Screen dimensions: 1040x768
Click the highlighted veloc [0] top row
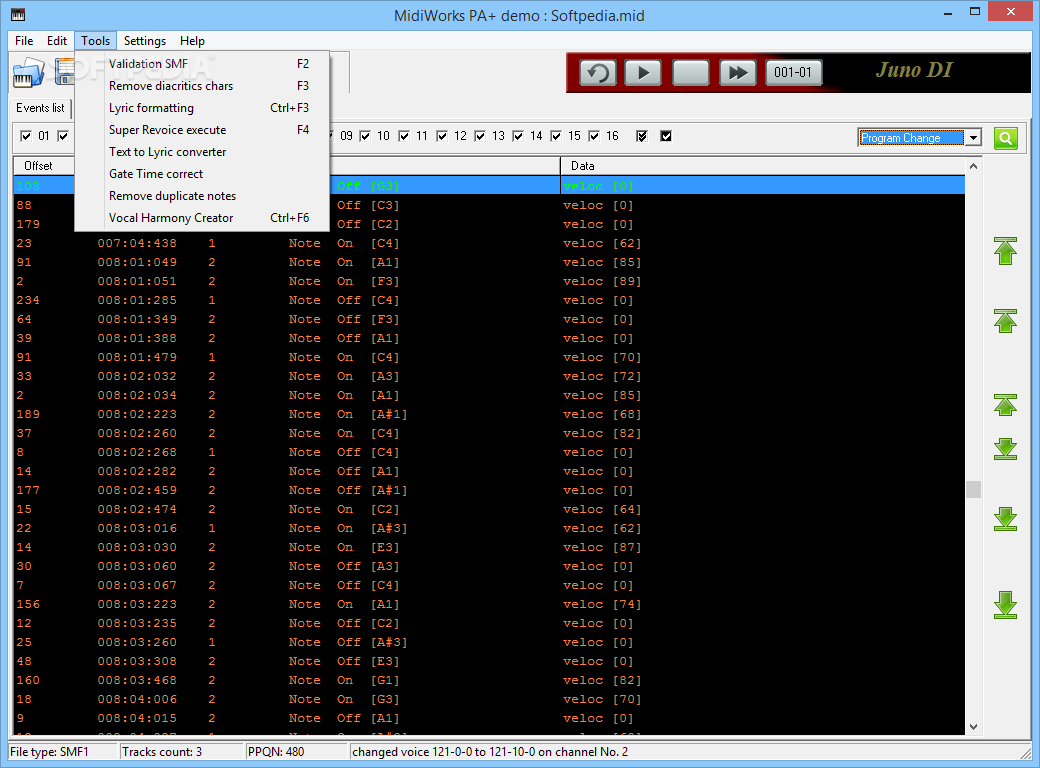coord(598,186)
